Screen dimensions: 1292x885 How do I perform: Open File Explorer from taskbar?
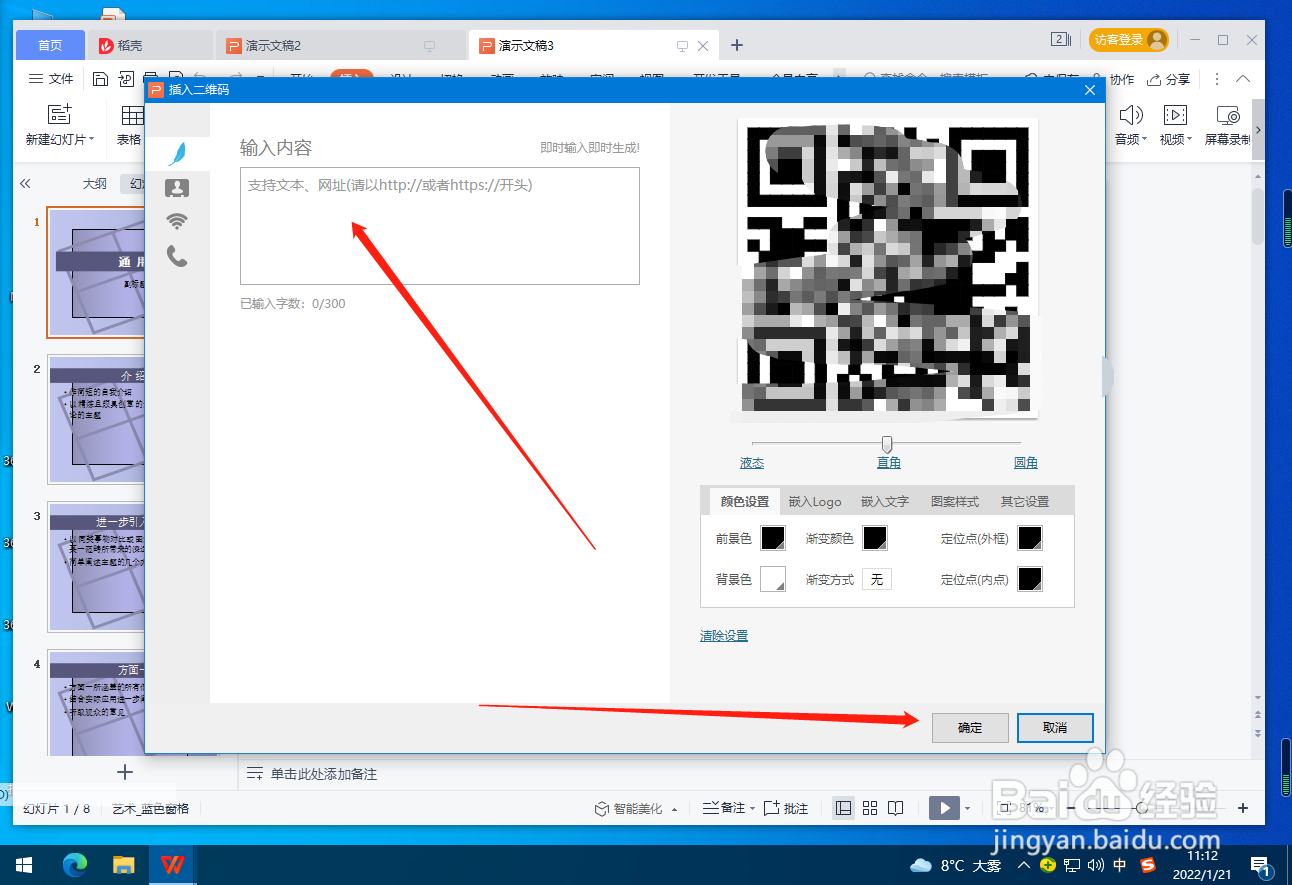(123, 865)
